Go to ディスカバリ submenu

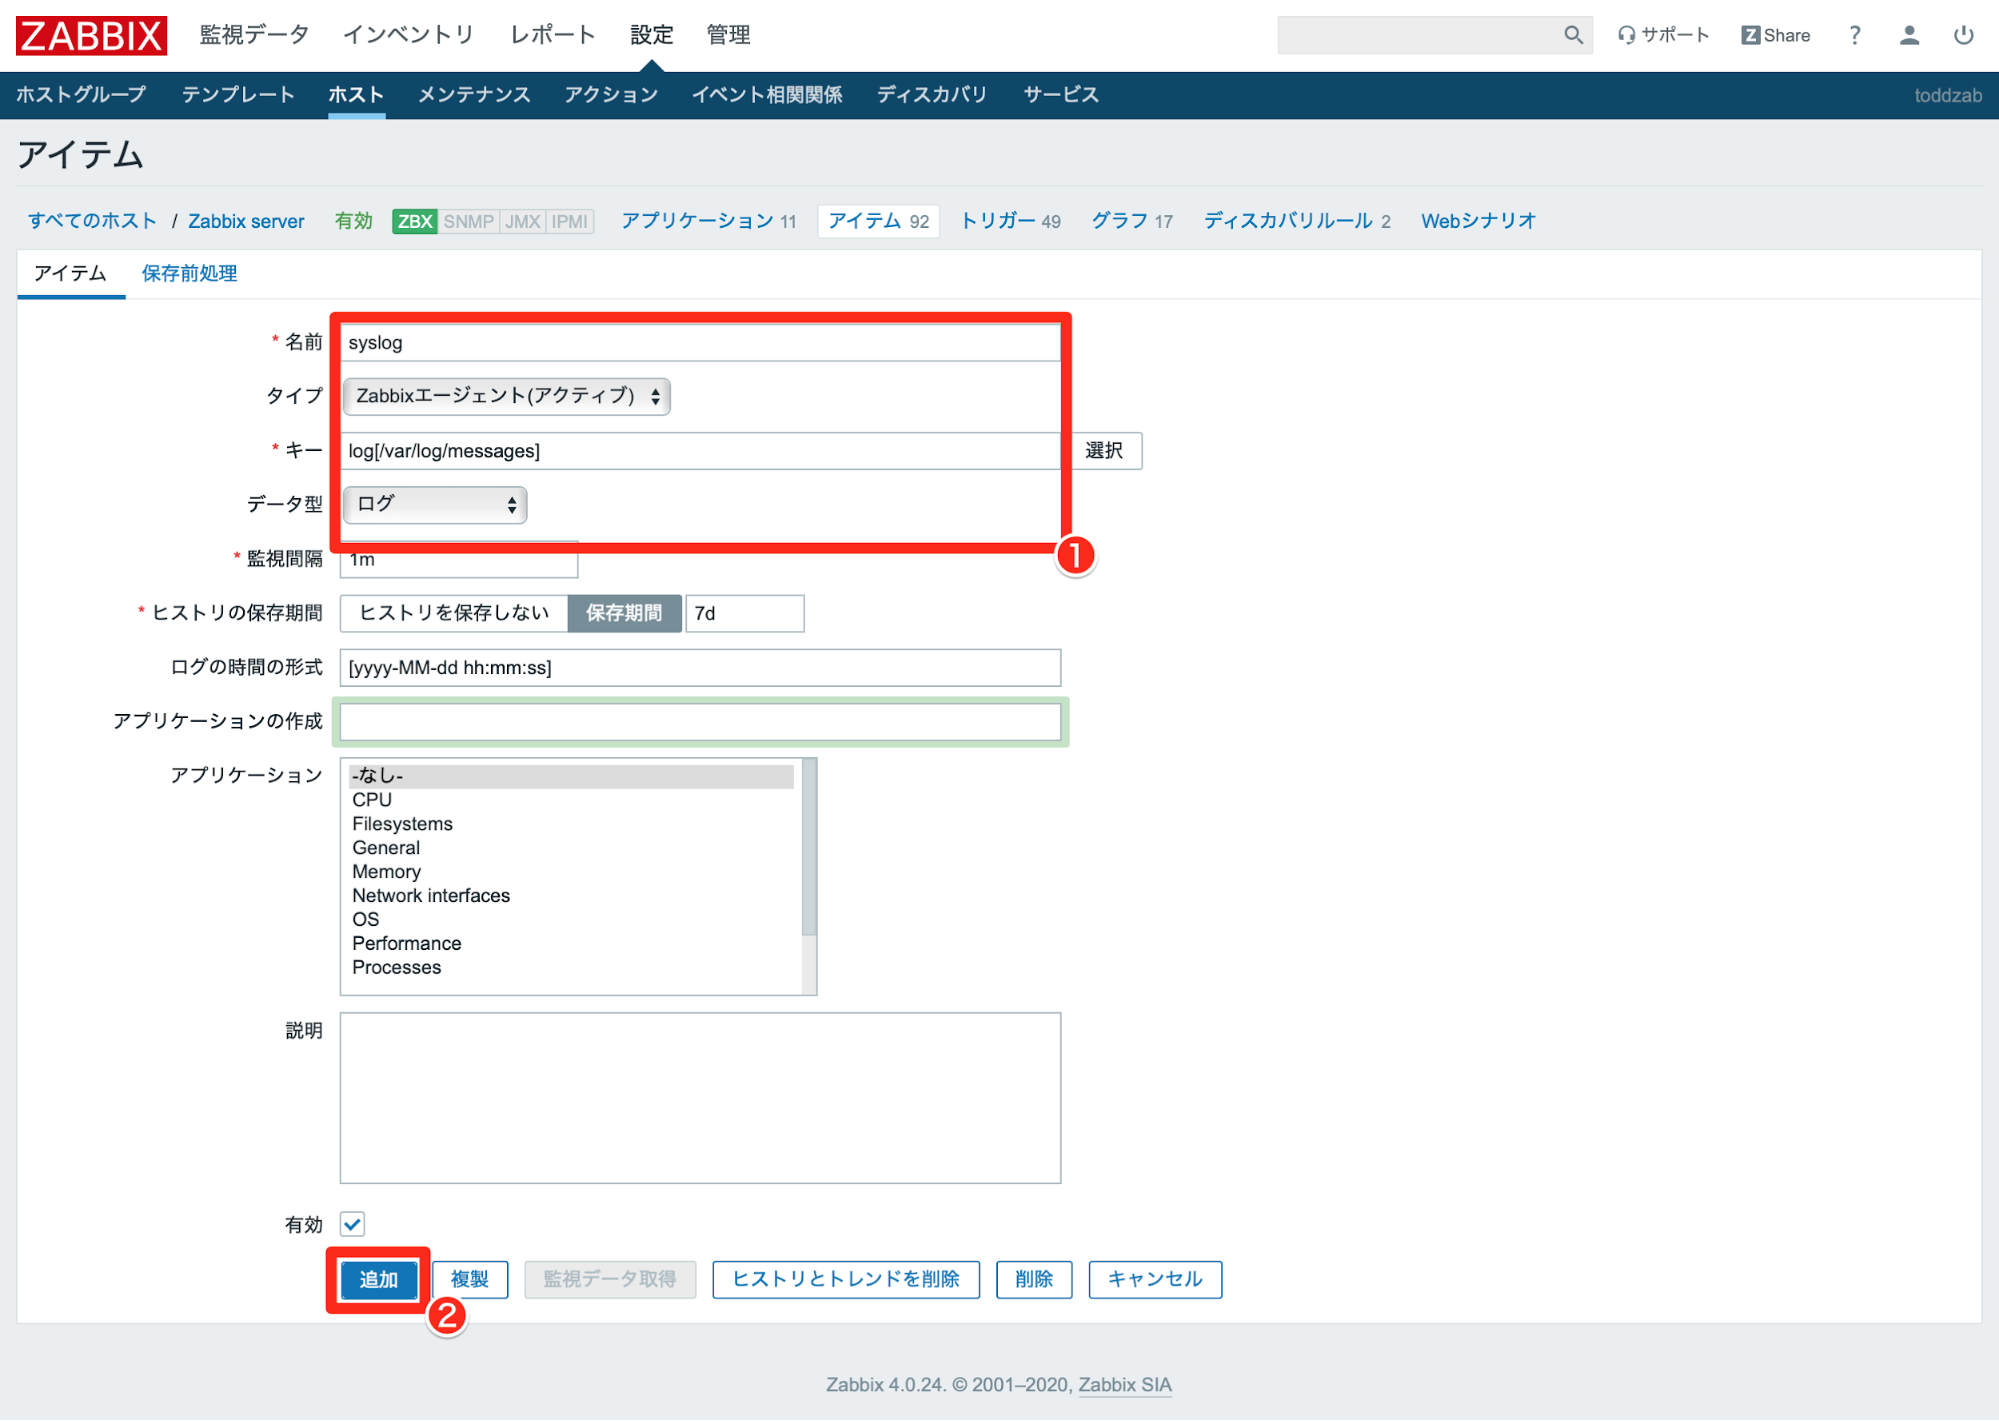[x=932, y=95]
